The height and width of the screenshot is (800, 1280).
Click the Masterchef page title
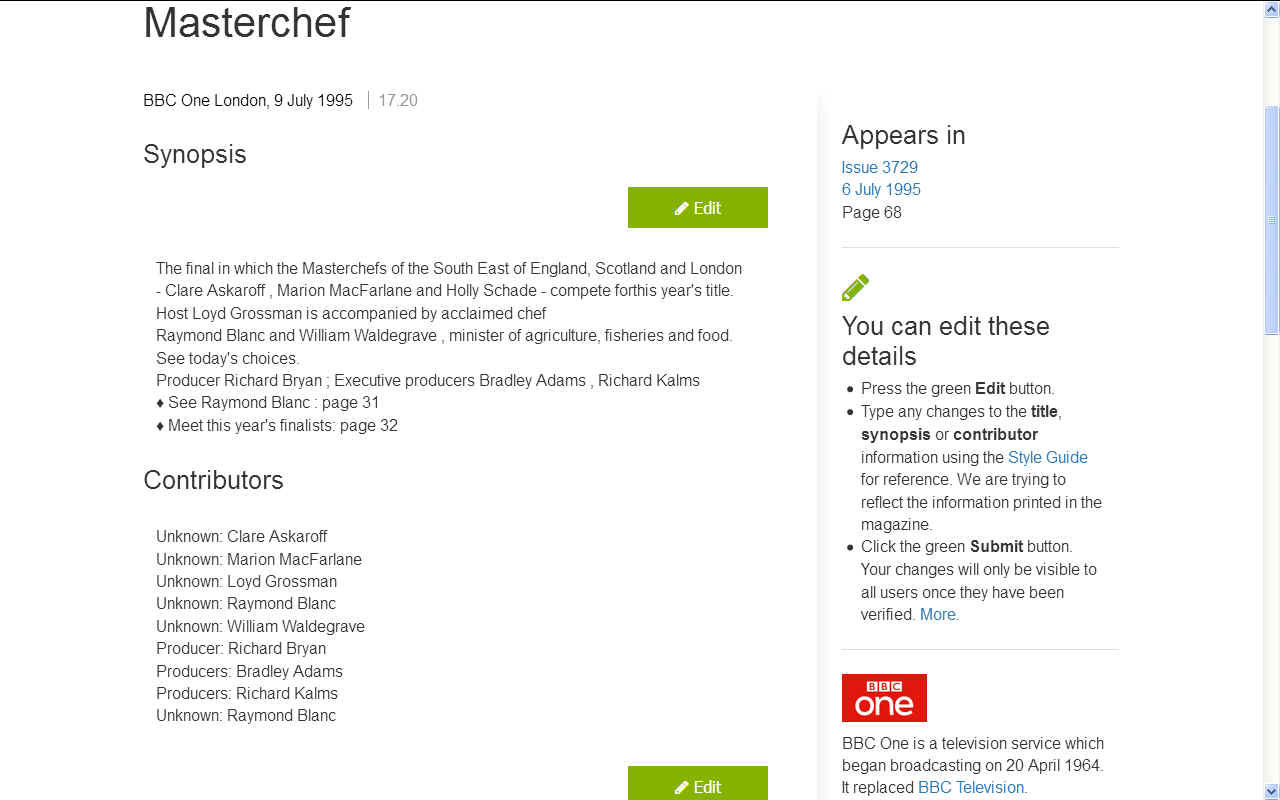247,22
